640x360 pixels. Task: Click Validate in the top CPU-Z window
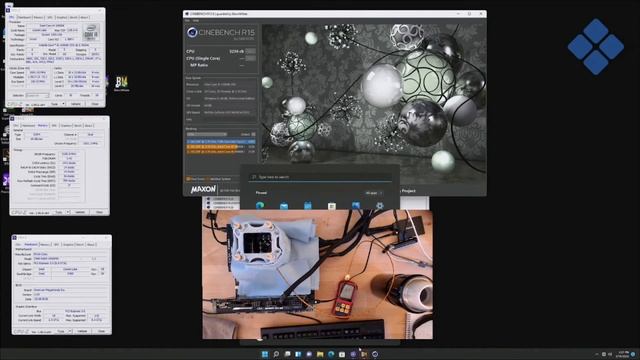pyautogui.click(x=76, y=104)
